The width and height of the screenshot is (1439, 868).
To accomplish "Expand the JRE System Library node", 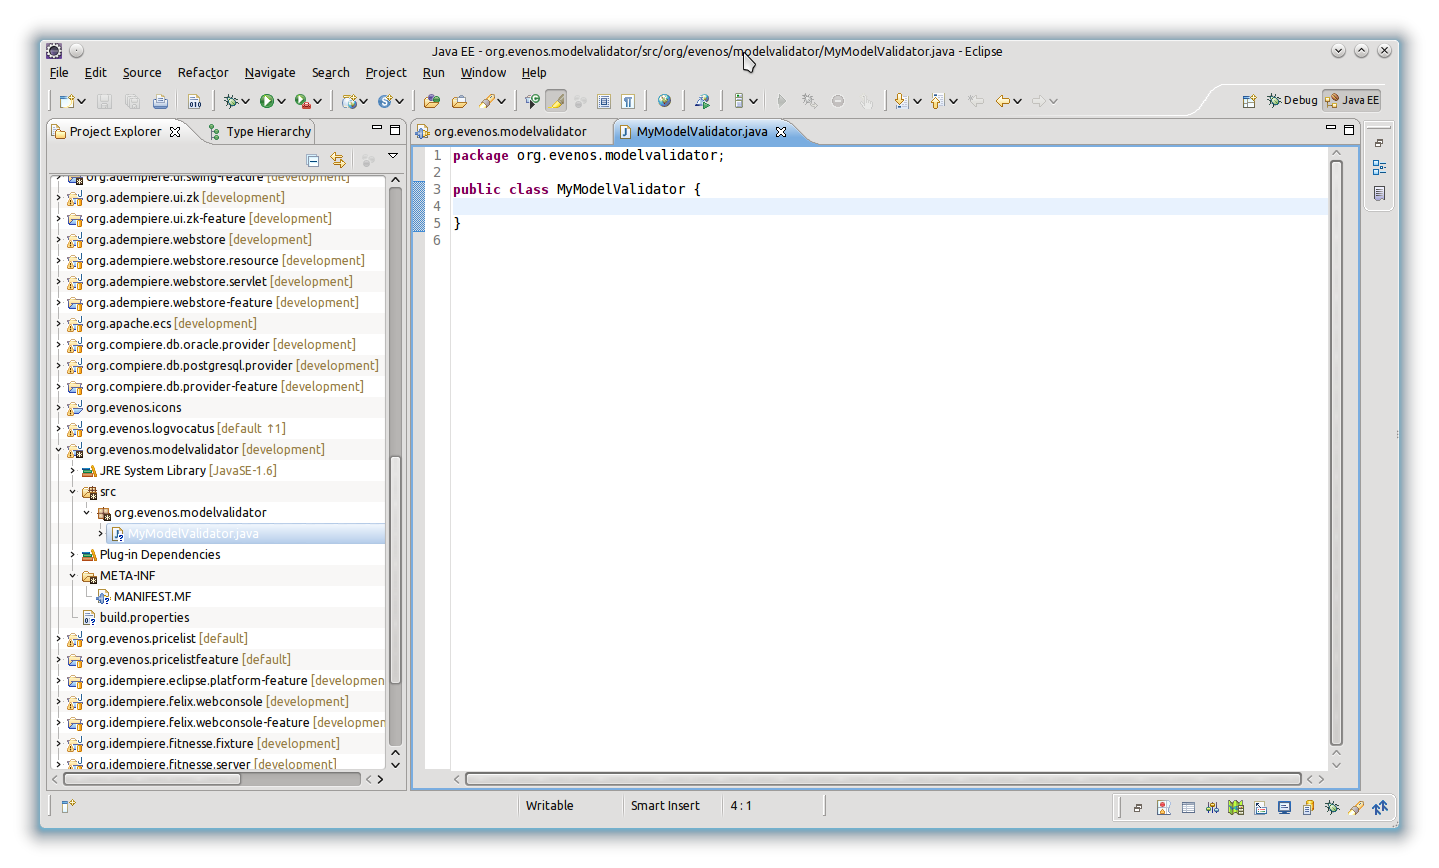I will pyautogui.click(x=72, y=471).
